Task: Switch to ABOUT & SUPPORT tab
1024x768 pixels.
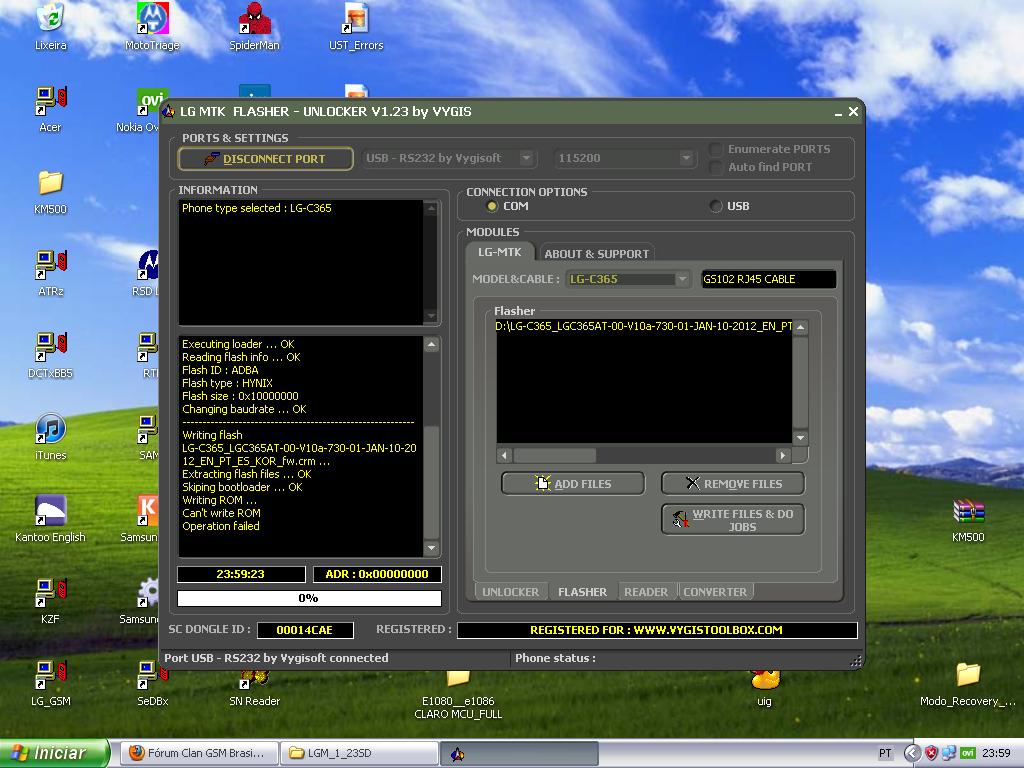Action: pyautogui.click(x=596, y=253)
